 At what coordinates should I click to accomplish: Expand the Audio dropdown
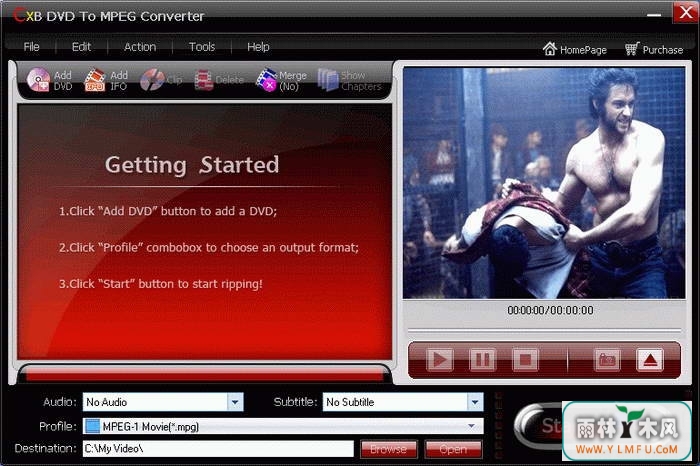click(235, 402)
